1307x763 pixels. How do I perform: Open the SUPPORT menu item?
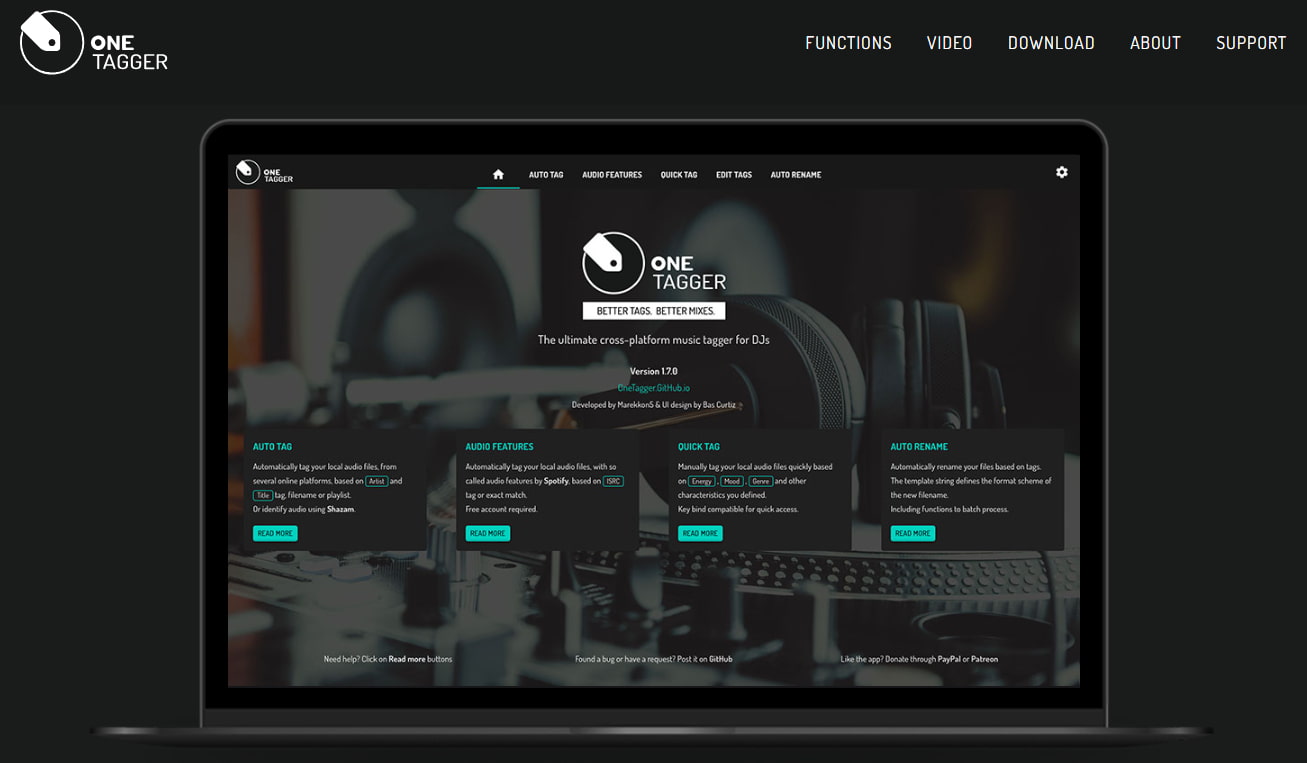coord(1251,43)
